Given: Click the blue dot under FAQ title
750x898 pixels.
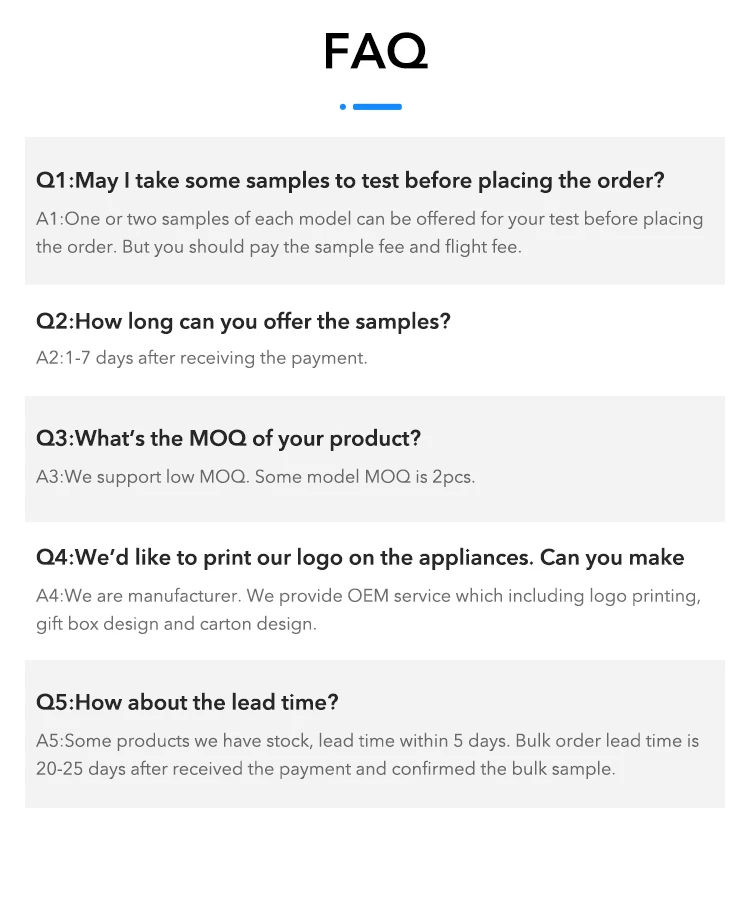Looking at the screenshot, I should [343, 107].
